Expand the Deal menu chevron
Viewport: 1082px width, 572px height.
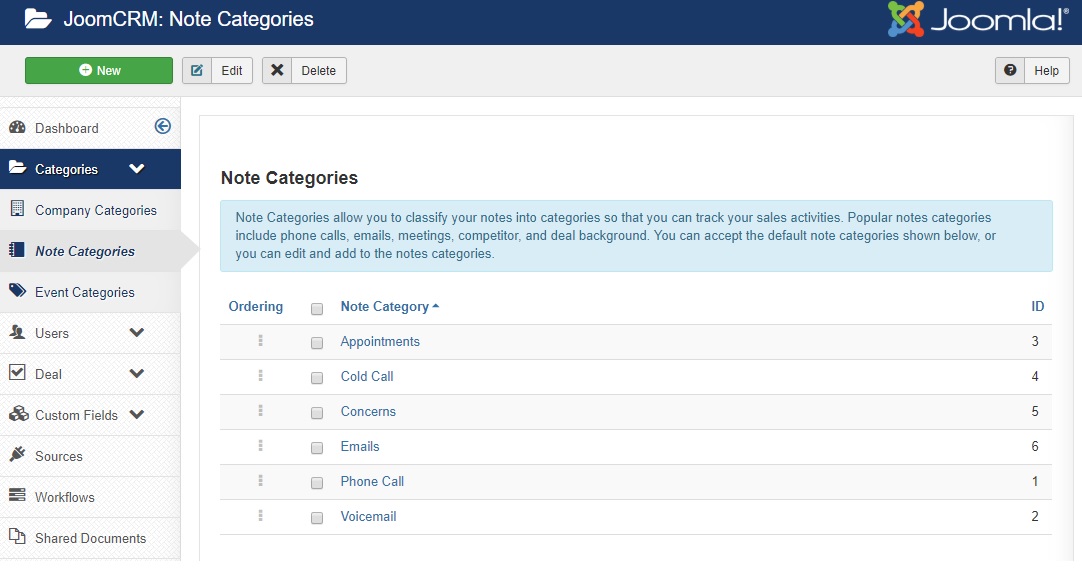pos(137,373)
